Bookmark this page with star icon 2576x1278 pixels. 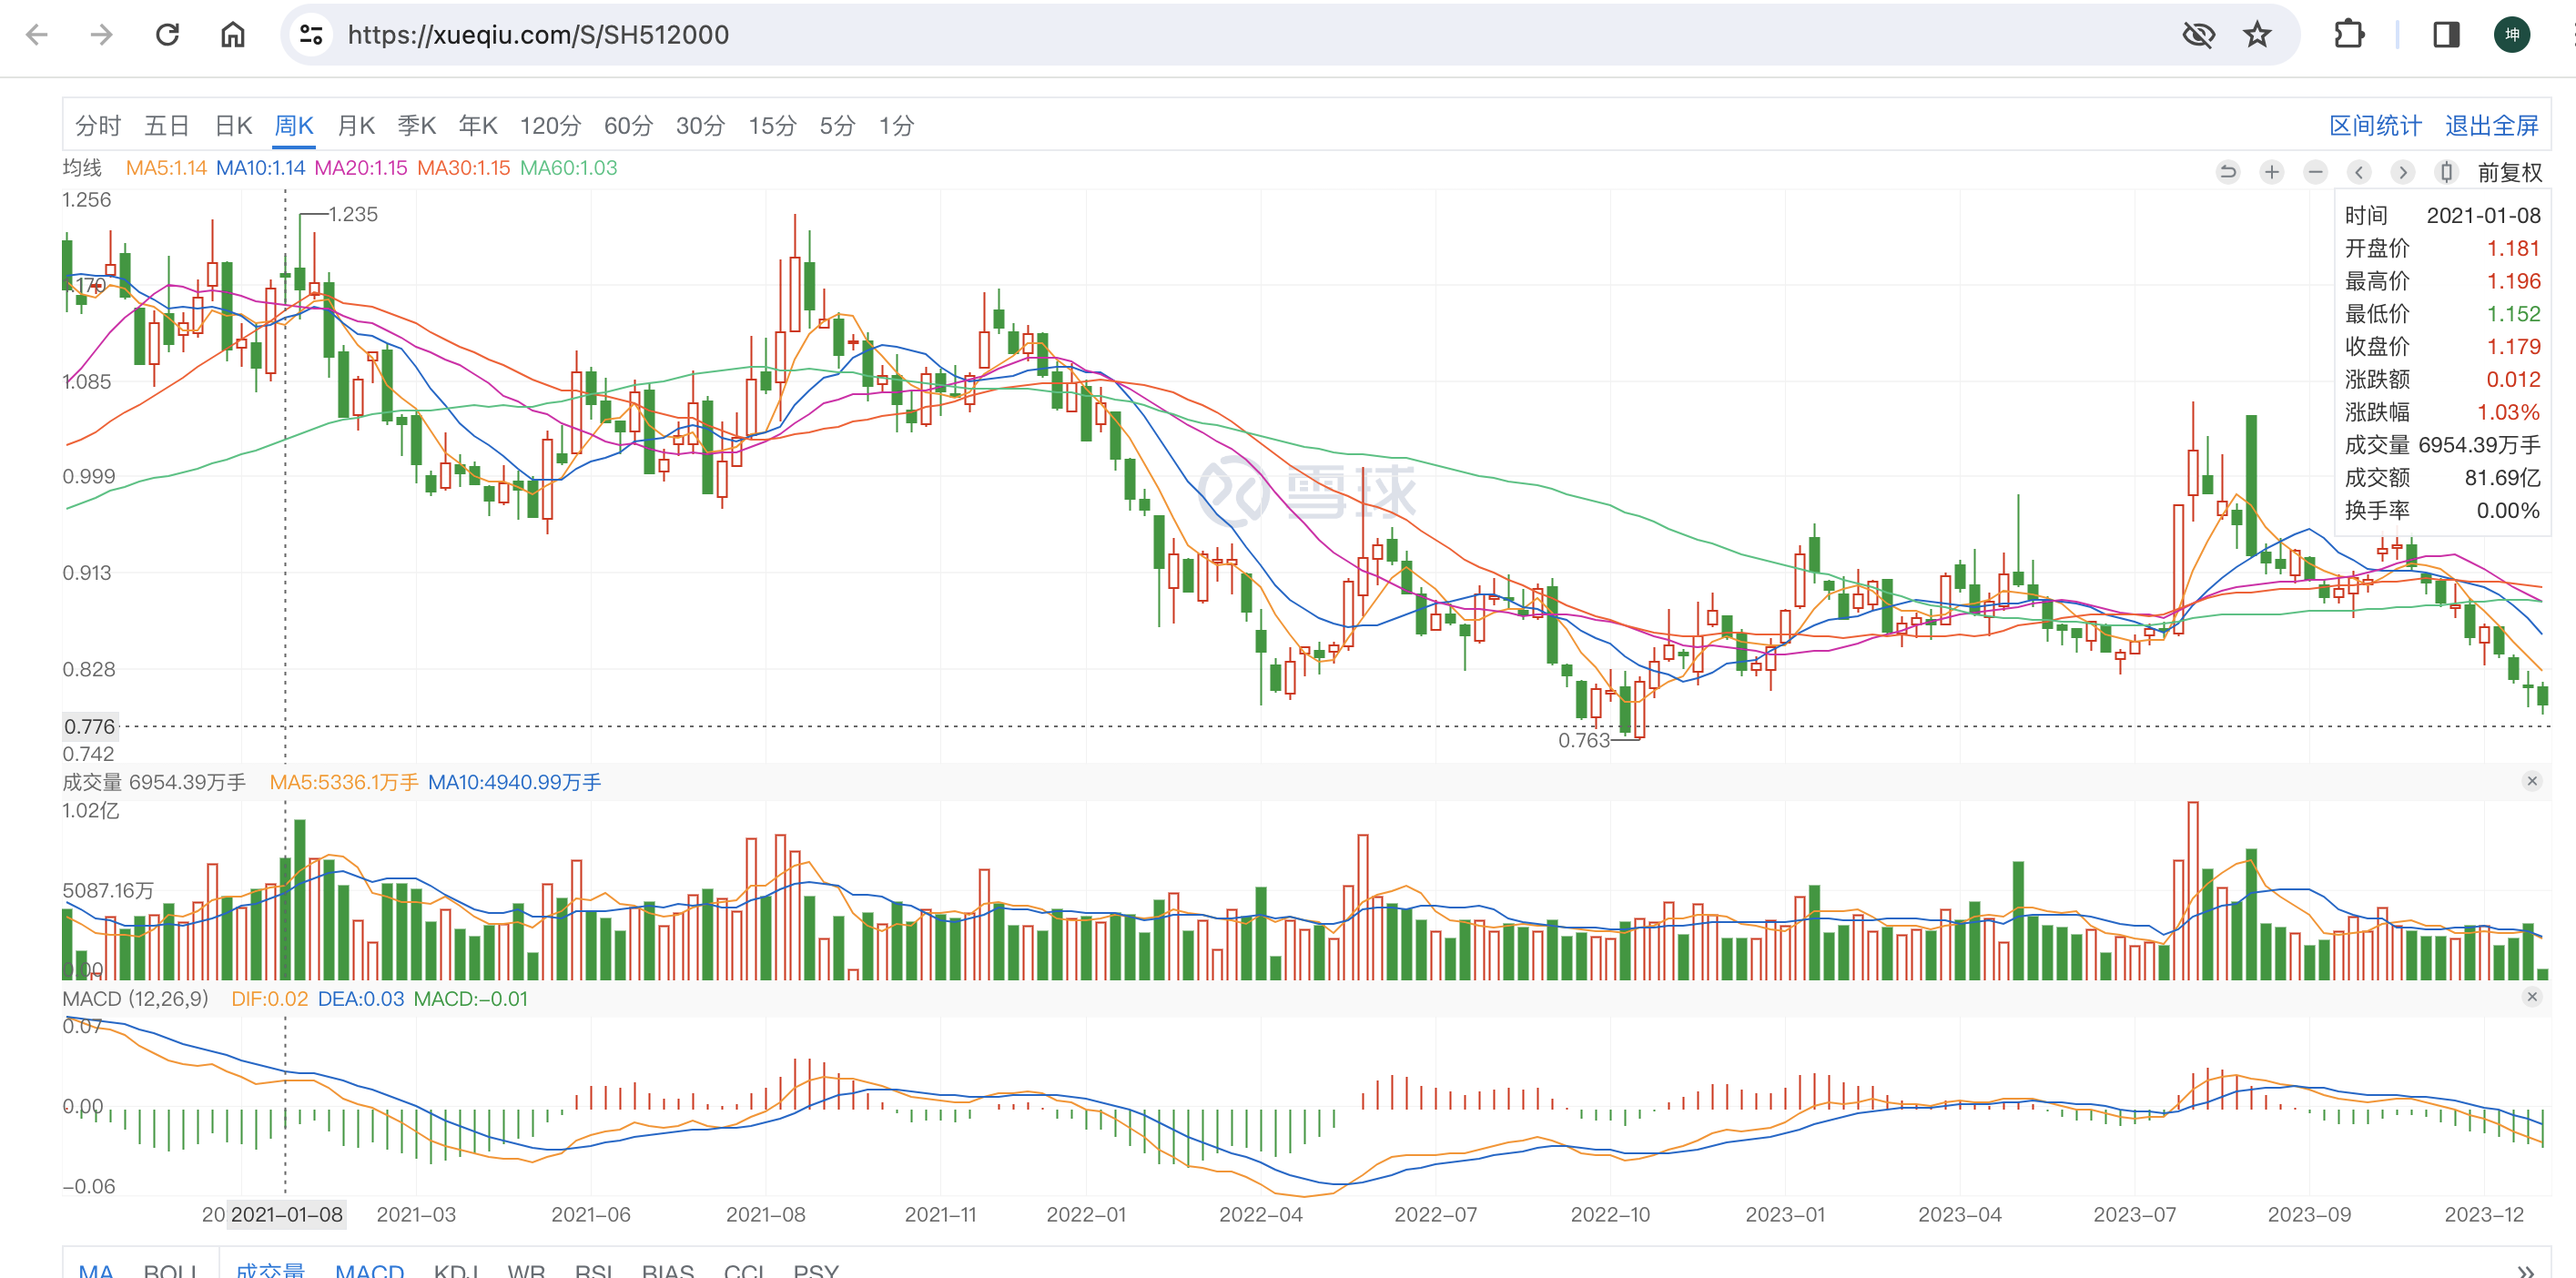click(2257, 35)
